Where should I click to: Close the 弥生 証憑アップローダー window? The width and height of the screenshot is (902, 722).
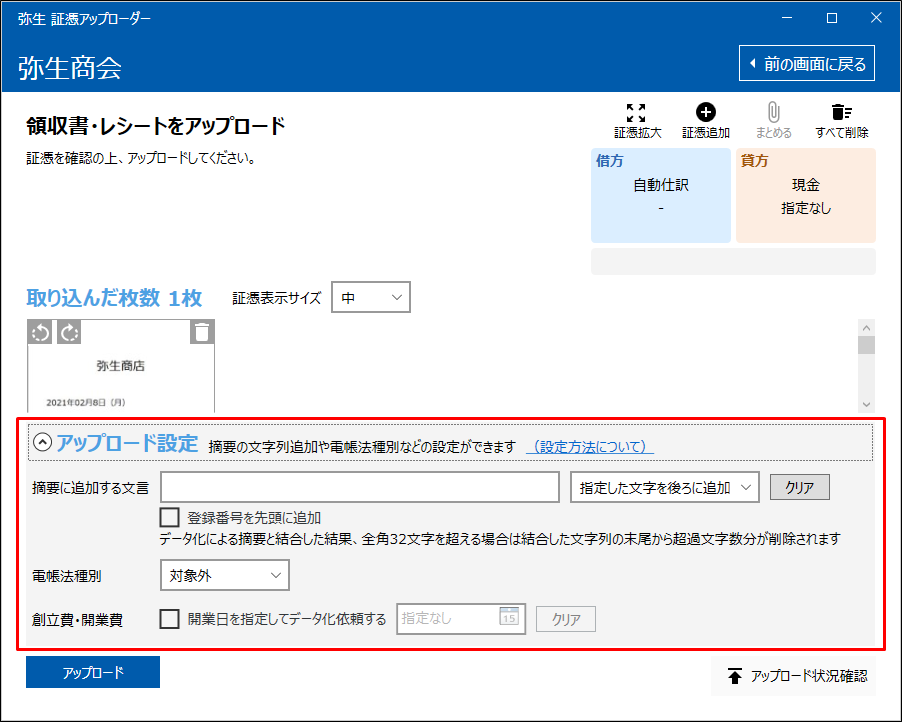pos(876,18)
